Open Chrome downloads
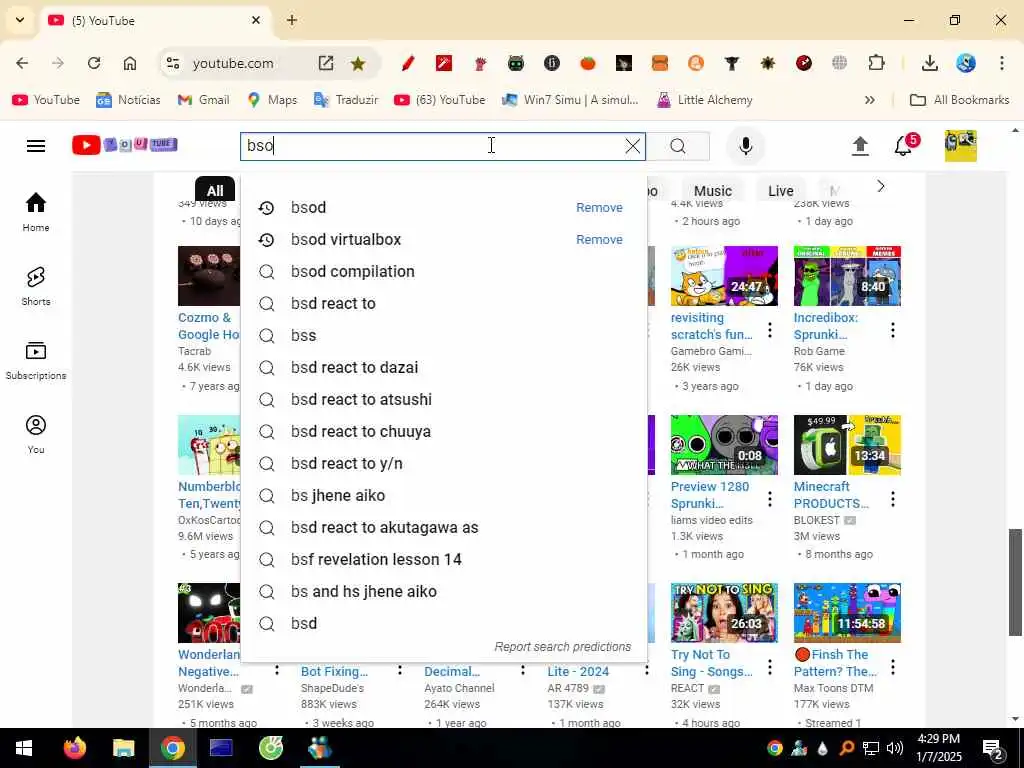 click(x=930, y=63)
